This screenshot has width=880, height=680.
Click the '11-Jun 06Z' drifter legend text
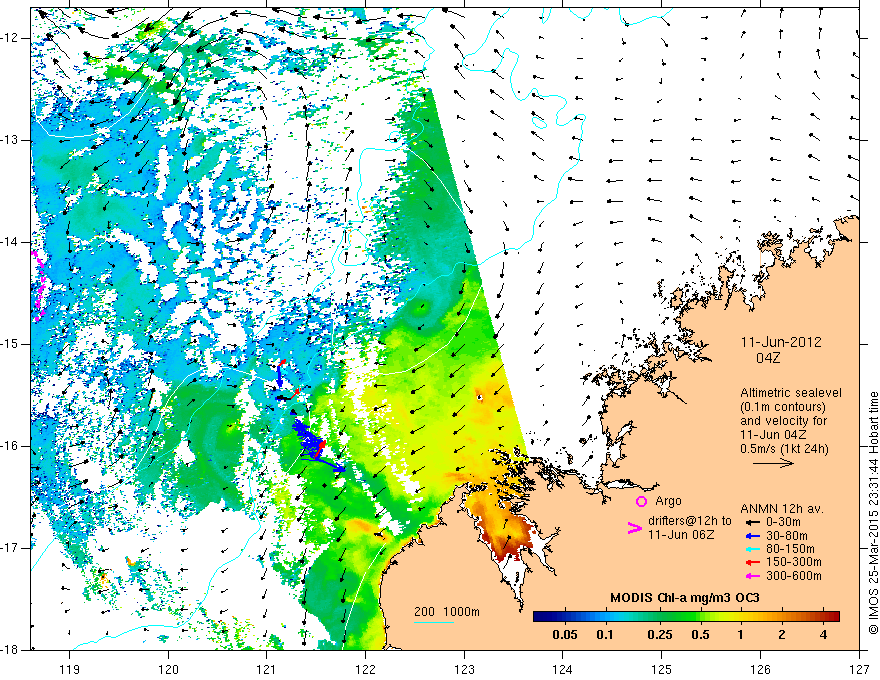click(x=681, y=535)
